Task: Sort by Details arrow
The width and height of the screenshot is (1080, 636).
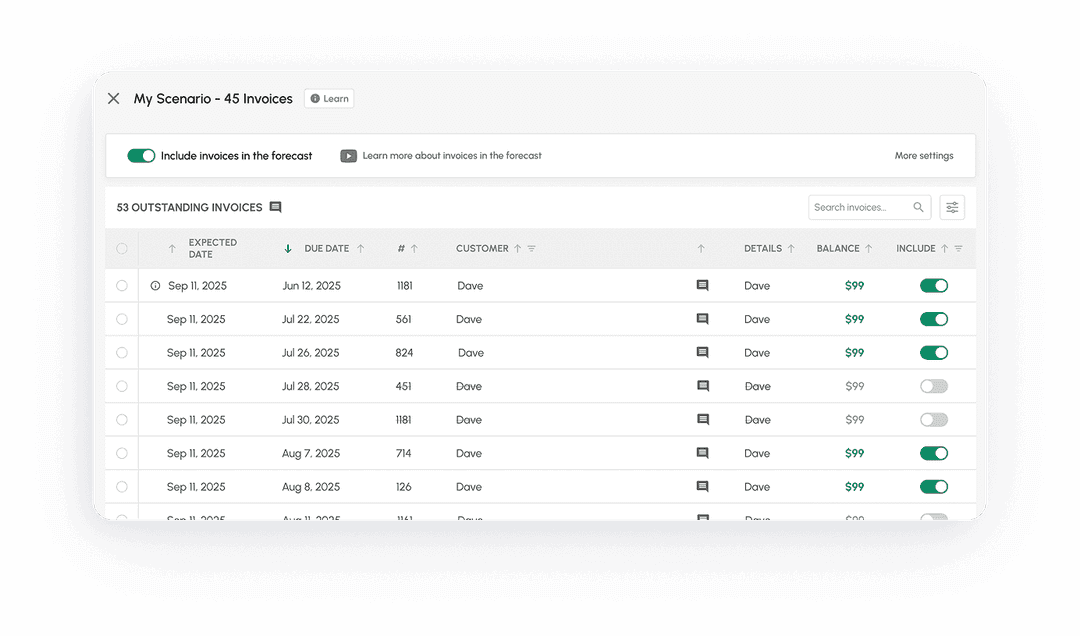Action: click(x=791, y=249)
